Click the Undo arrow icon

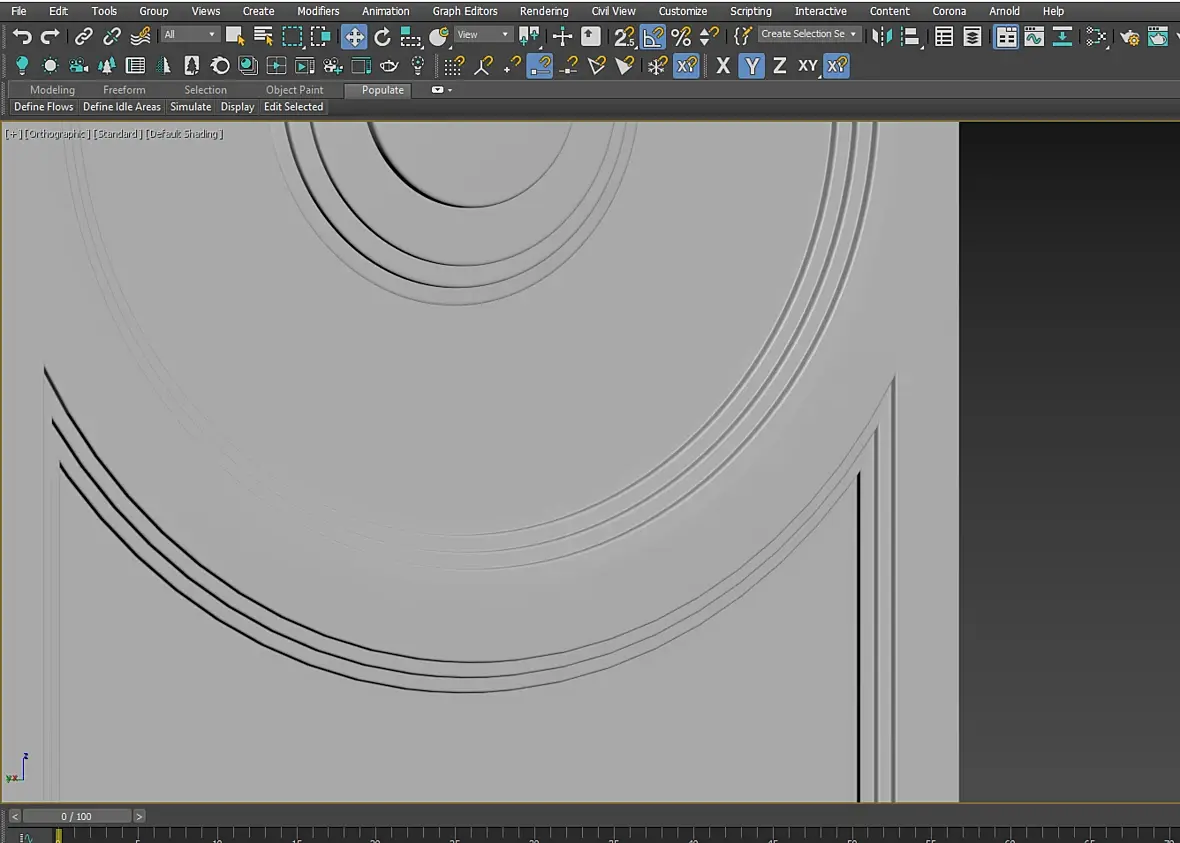pos(22,37)
